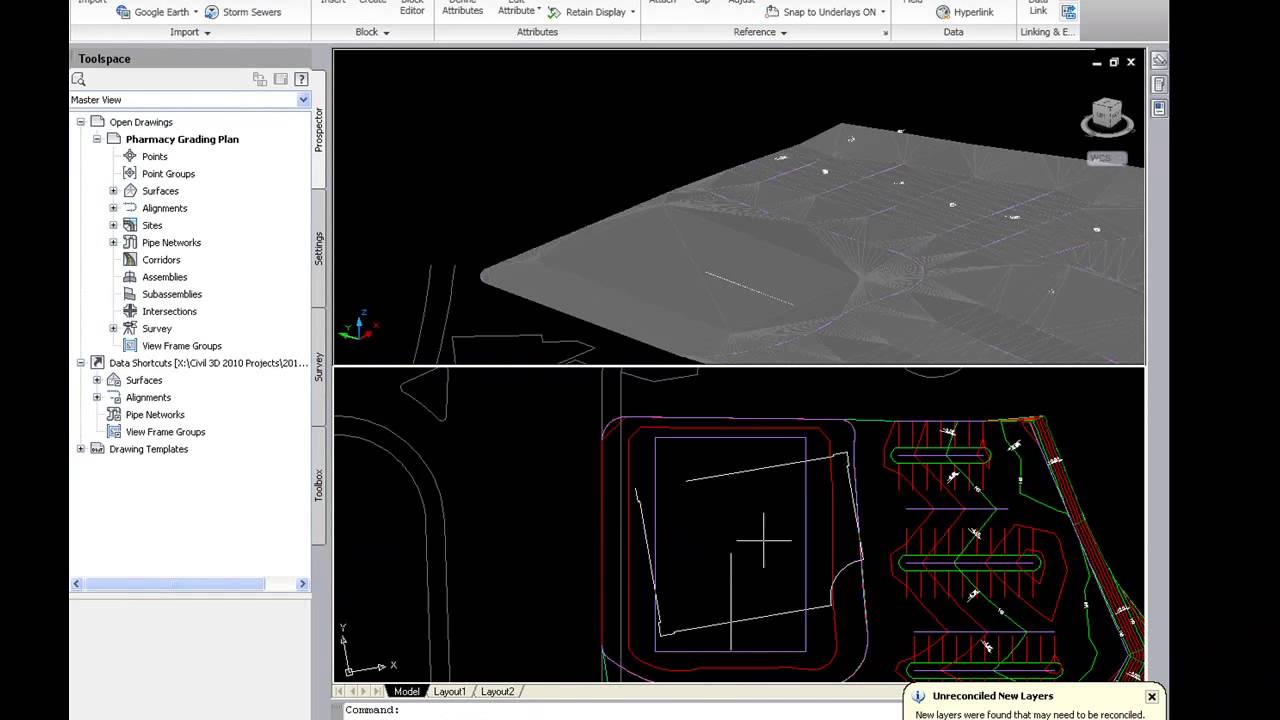
Task: Open Google Earth dropdown arrow
Action: 196,12
